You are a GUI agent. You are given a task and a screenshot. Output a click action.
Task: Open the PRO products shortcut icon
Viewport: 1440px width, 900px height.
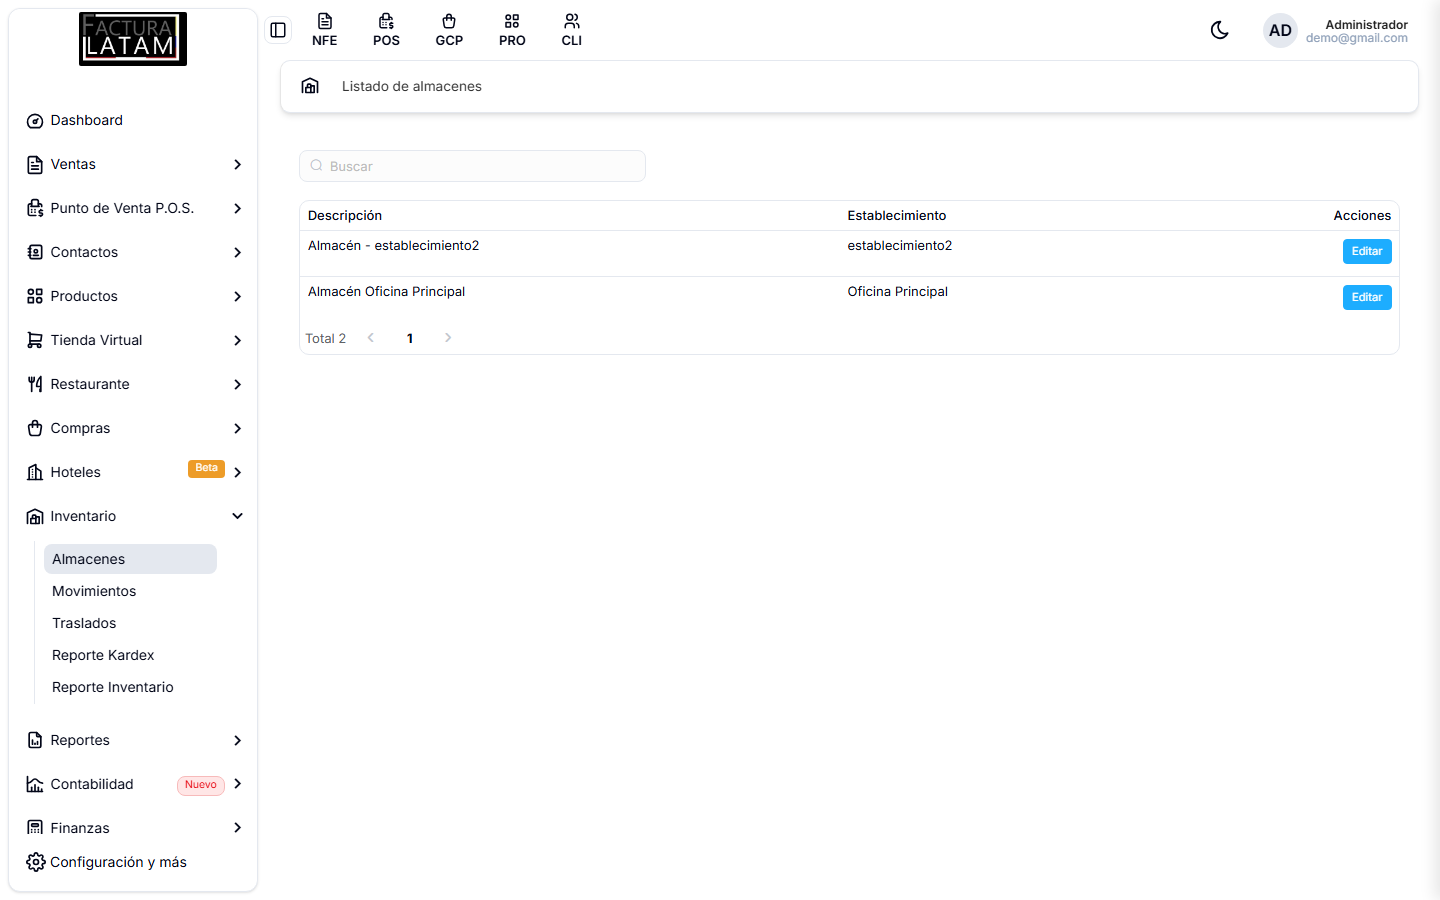coord(512,30)
